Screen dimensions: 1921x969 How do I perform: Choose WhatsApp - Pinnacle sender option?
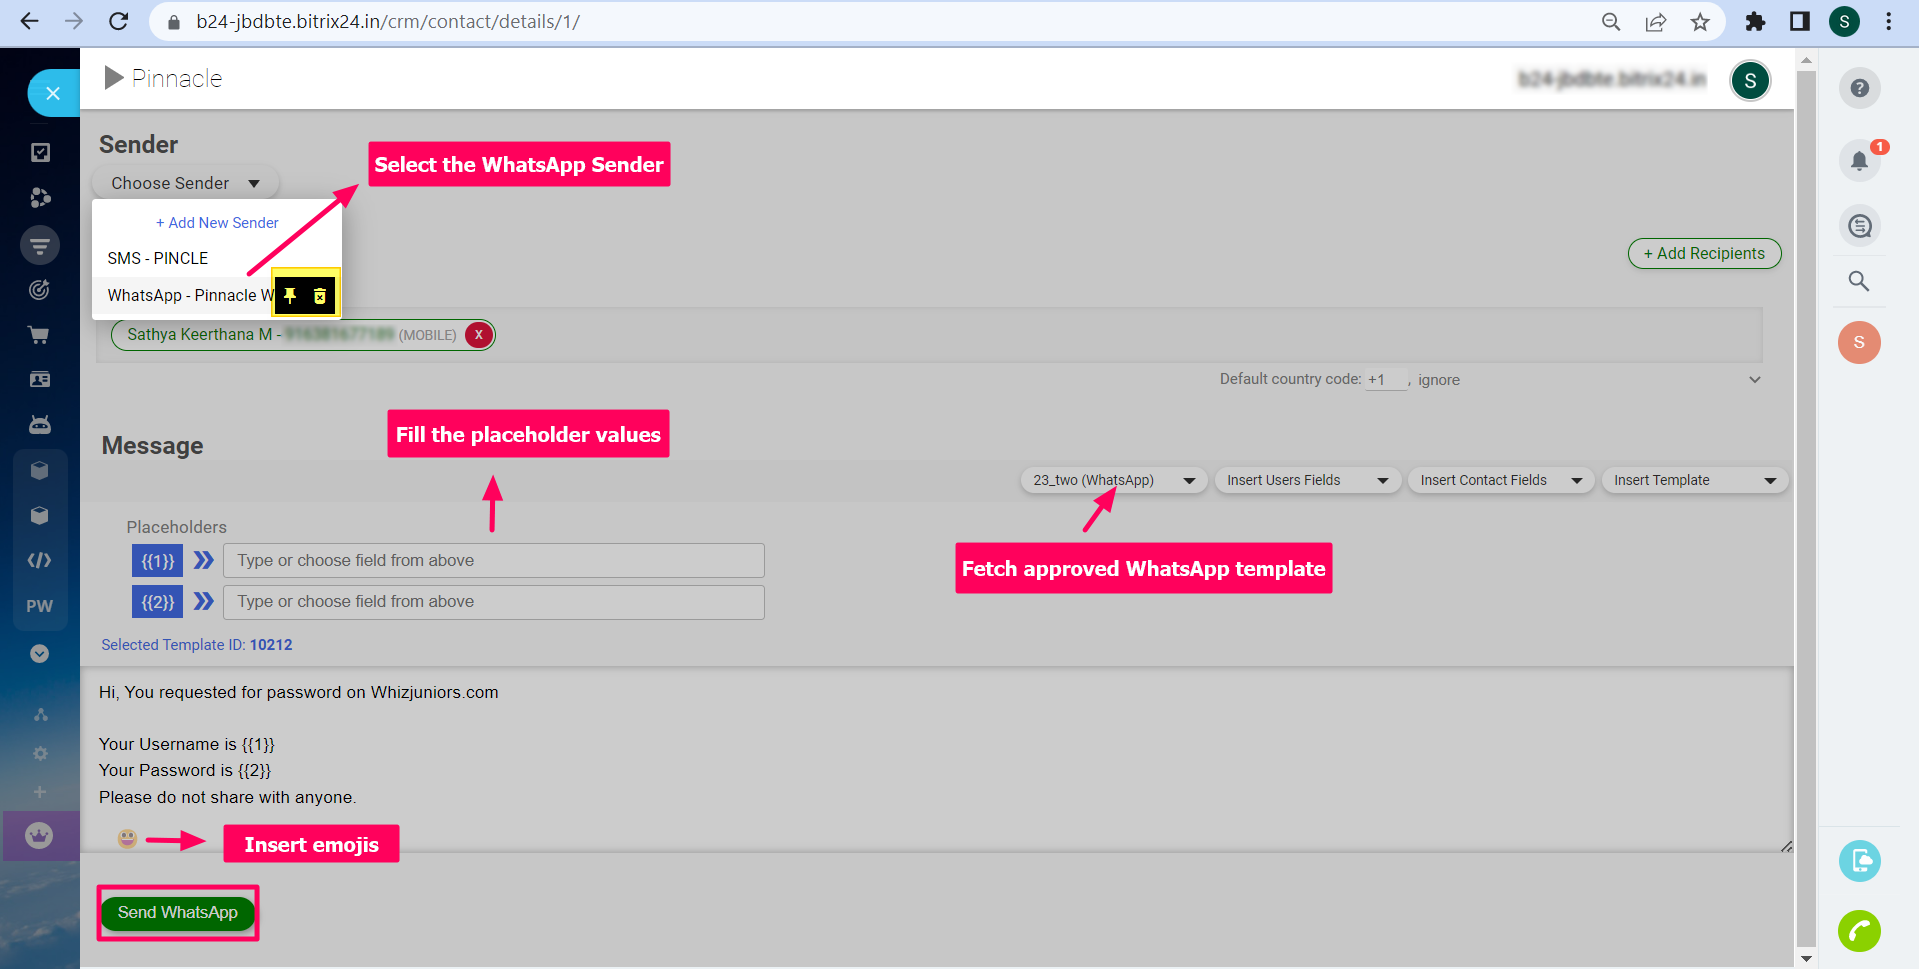(x=185, y=295)
